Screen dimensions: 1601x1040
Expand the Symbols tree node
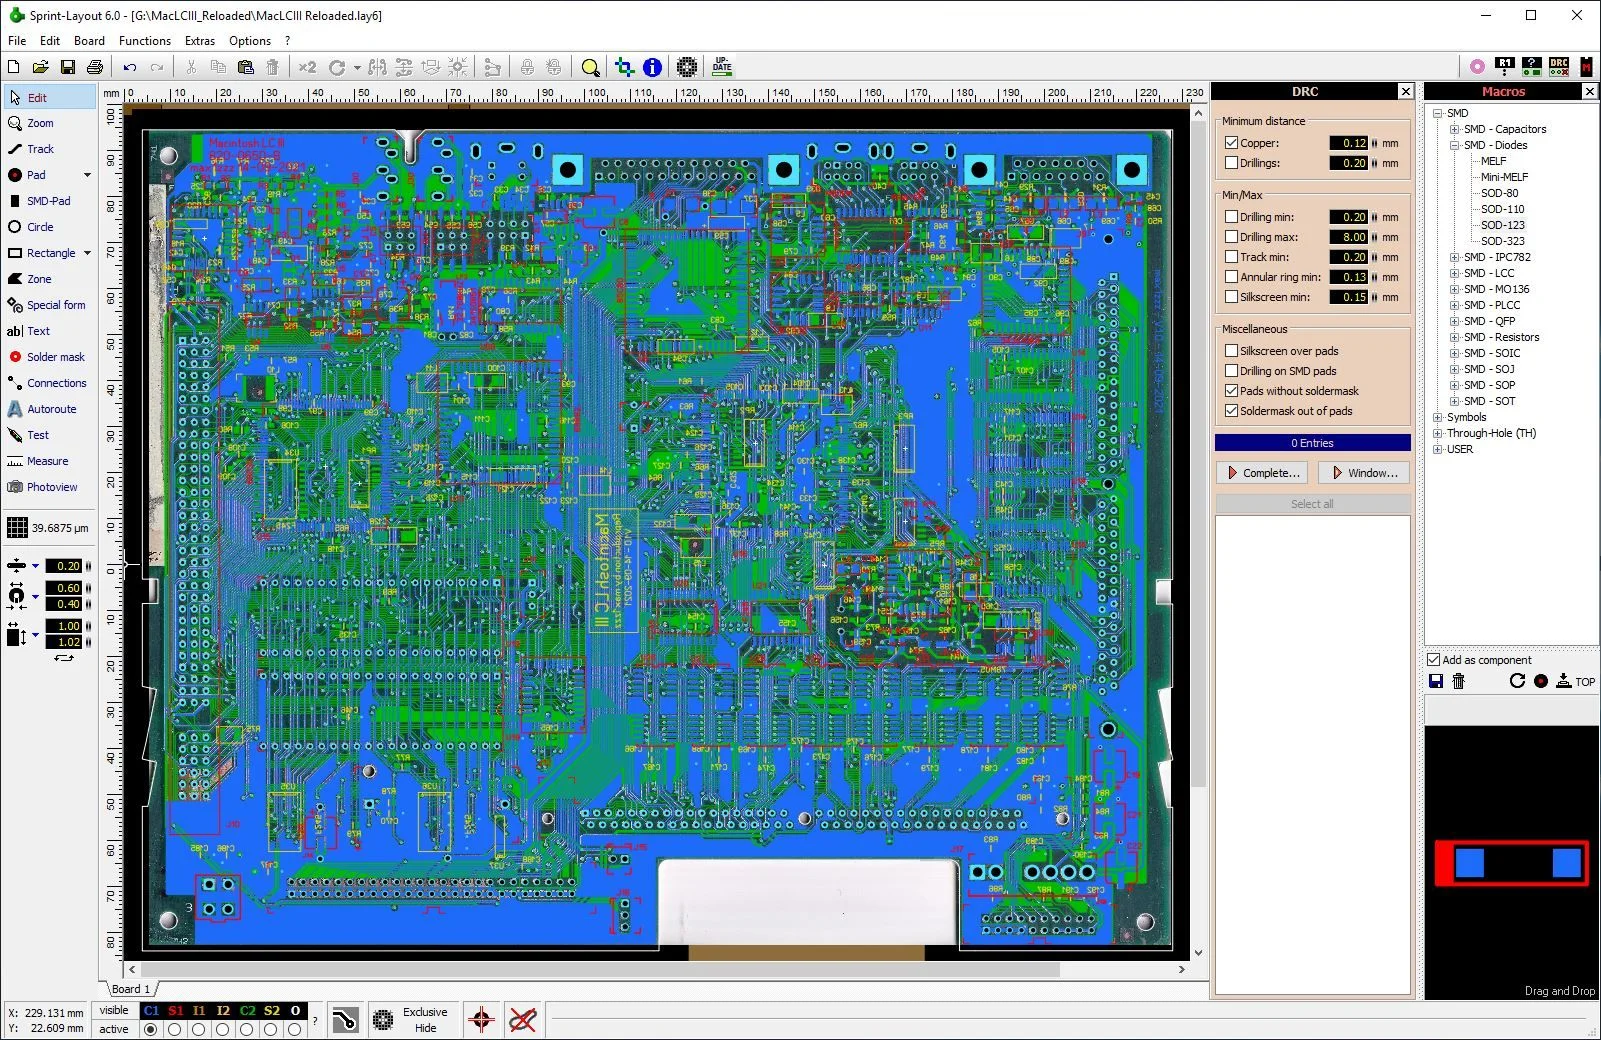(x=1438, y=417)
